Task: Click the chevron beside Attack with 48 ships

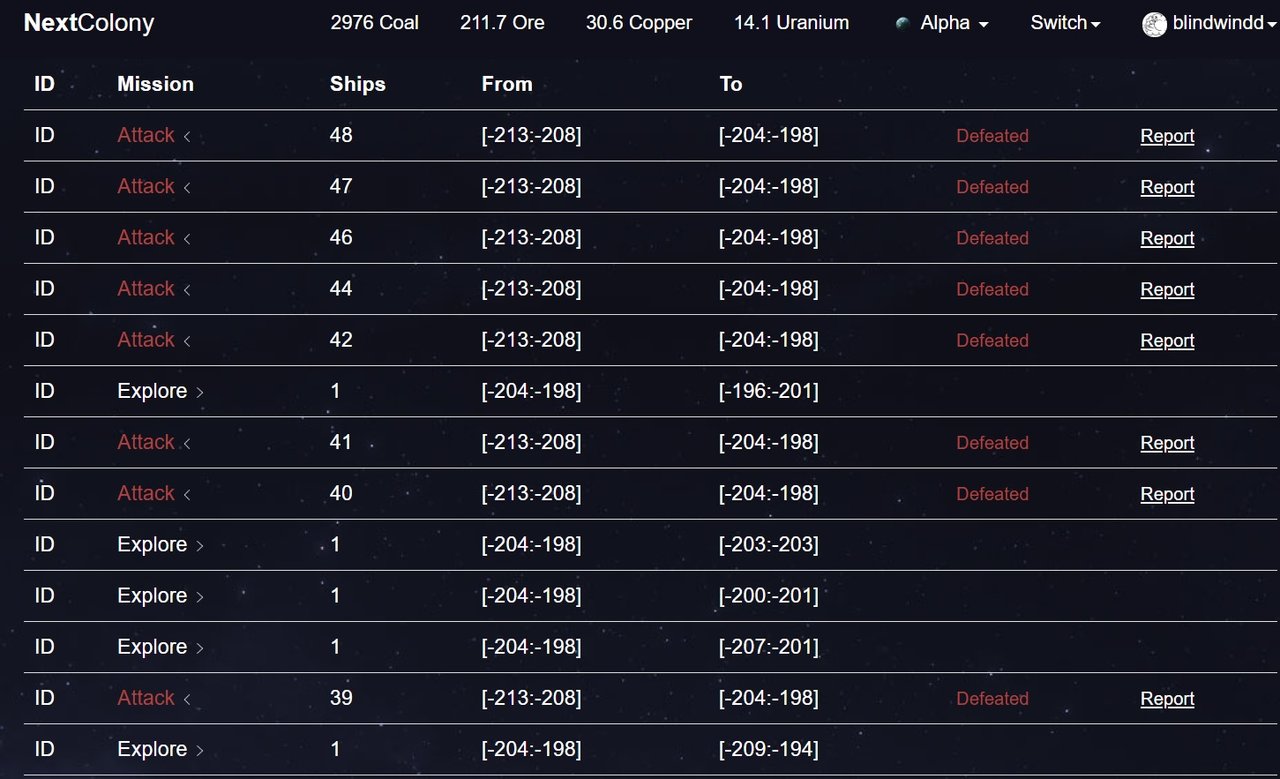Action: pos(187,136)
